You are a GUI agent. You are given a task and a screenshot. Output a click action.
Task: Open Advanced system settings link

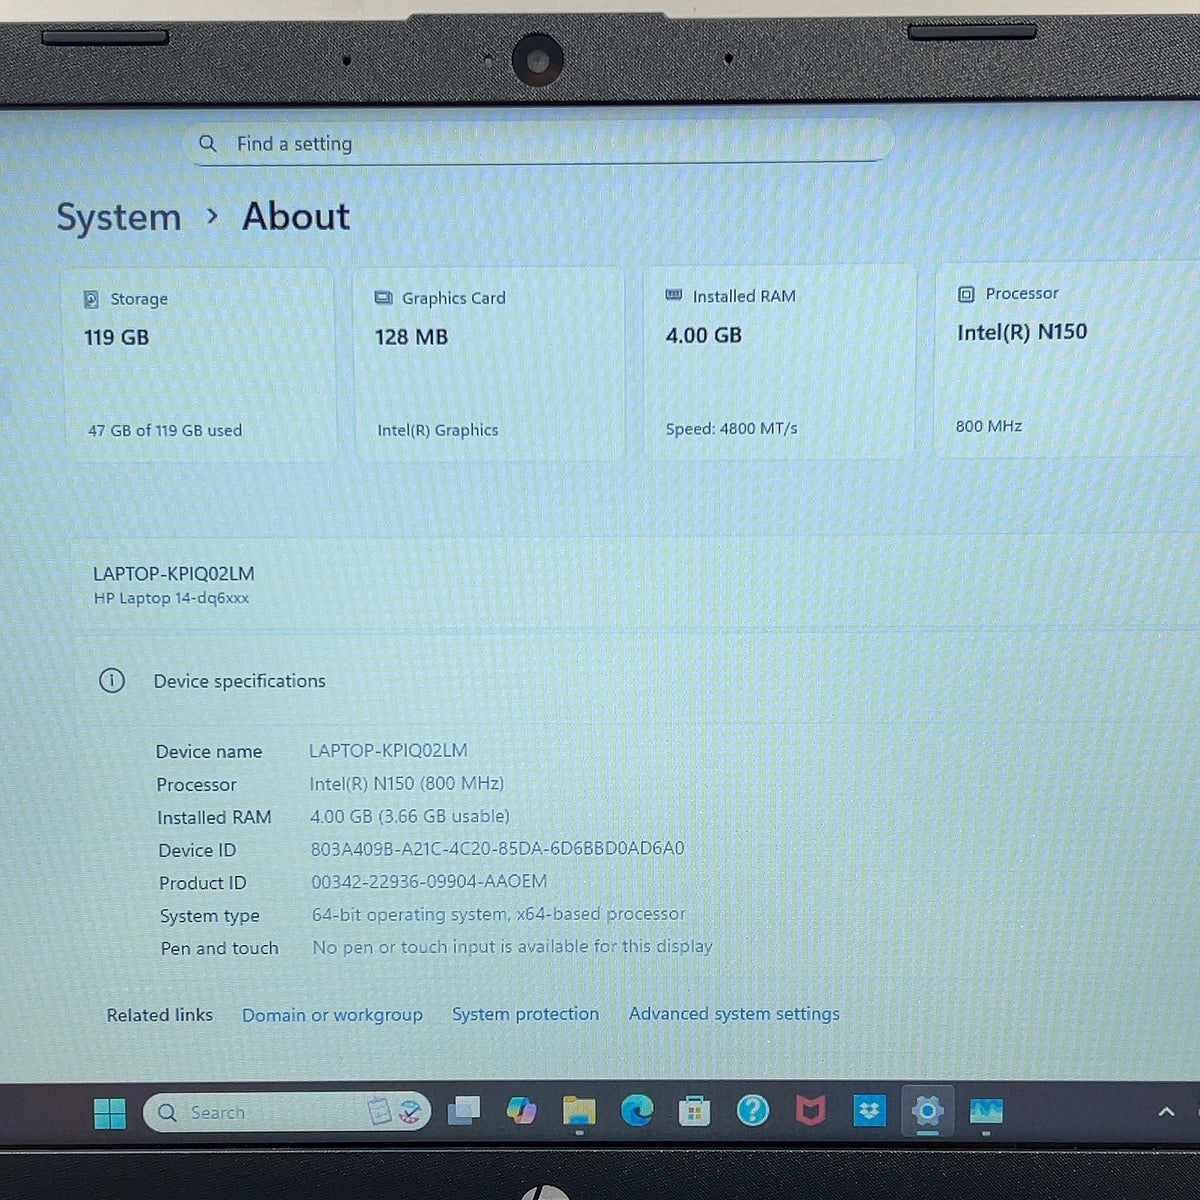pos(734,1013)
